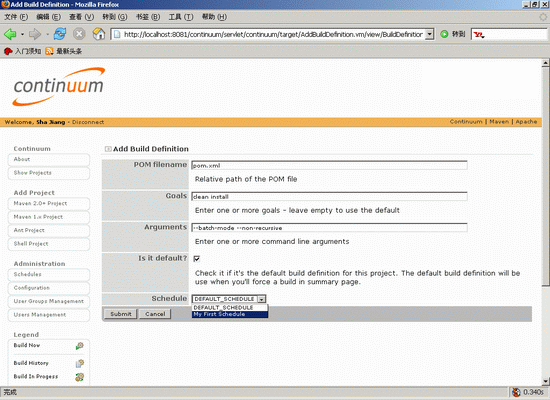The width and height of the screenshot is (550, 400).
Task: Open the Back button history dropdown
Action: pyautogui.click(x=22, y=34)
